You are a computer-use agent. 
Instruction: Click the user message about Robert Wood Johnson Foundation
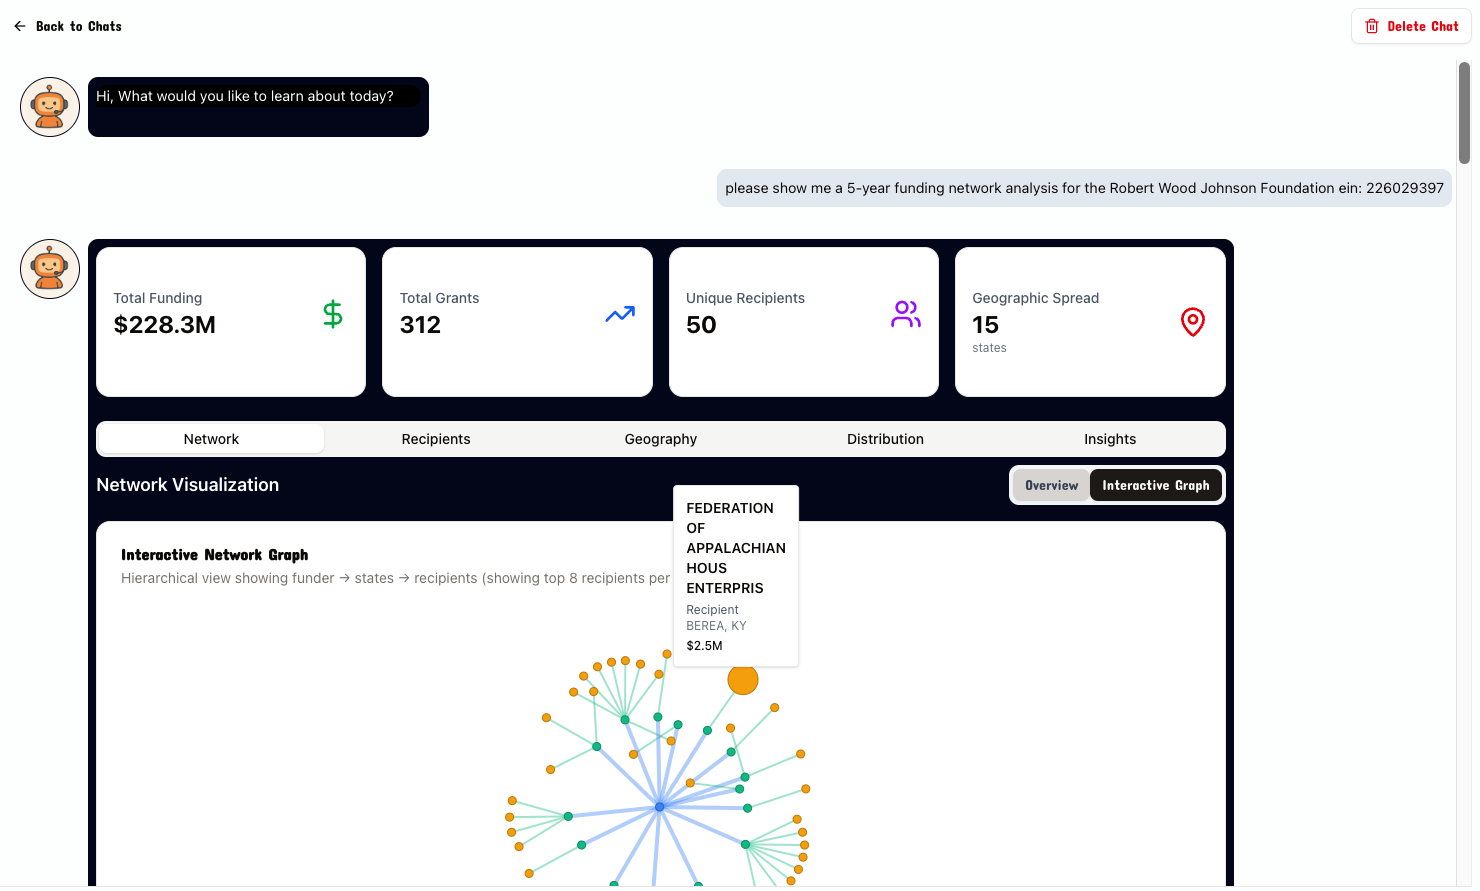(1084, 188)
